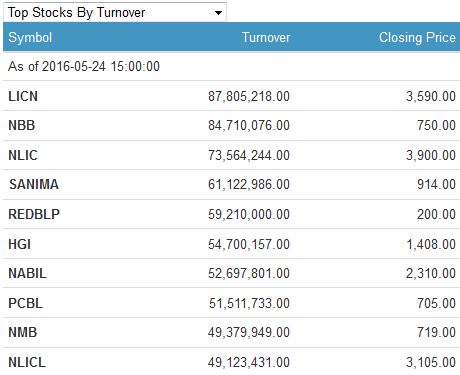Viewport: 460px width, 375px height.
Task: Open the NBB stock symbol link
Action: pyautogui.click(x=22, y=125)
